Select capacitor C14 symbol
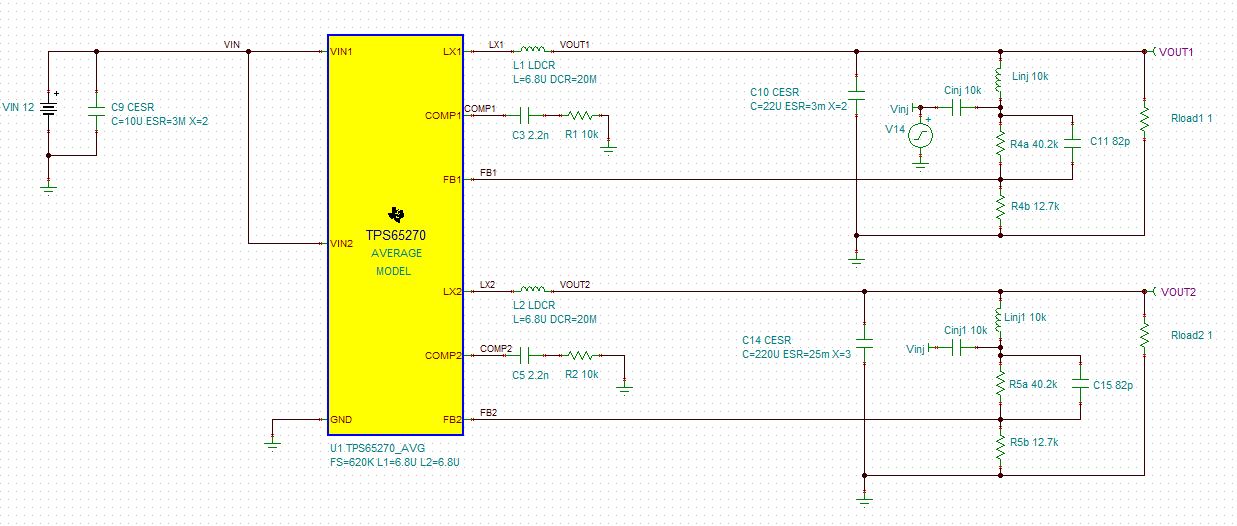The width and height of the screenshot is (1237, 526). click(866, 342)
